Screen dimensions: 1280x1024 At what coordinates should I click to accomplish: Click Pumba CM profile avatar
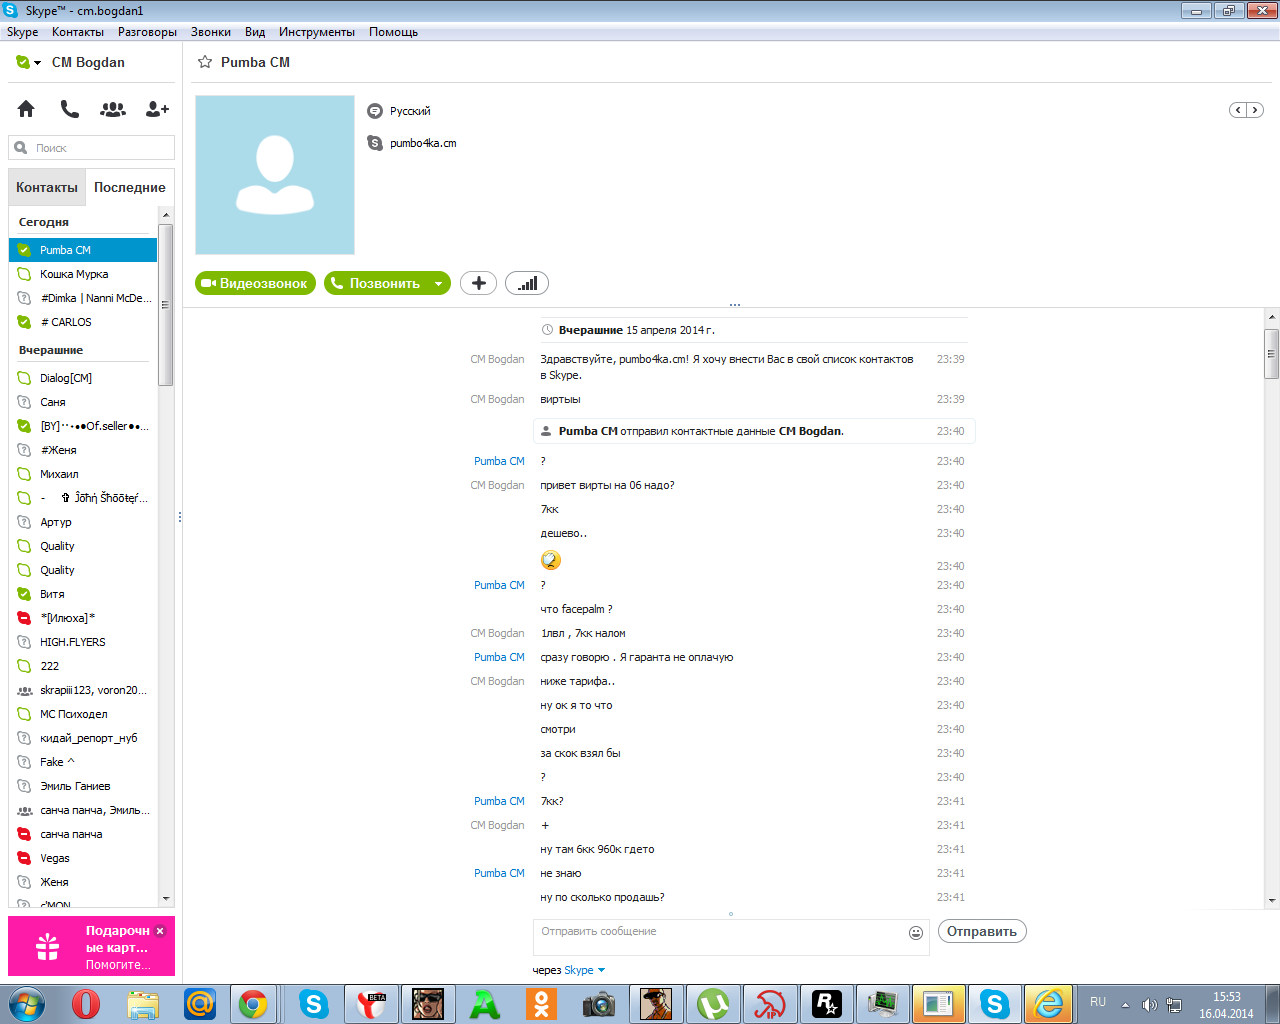coord(275,175)
